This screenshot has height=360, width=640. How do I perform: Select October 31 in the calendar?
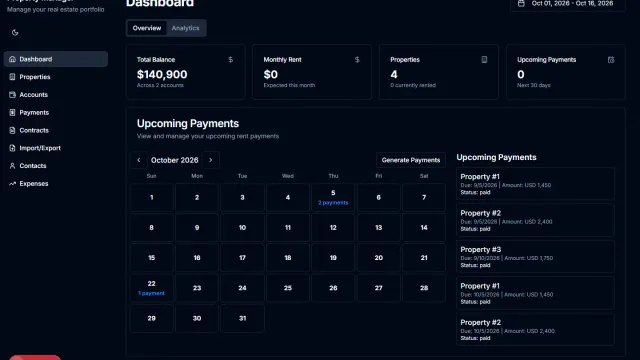(x=242, y=318)
